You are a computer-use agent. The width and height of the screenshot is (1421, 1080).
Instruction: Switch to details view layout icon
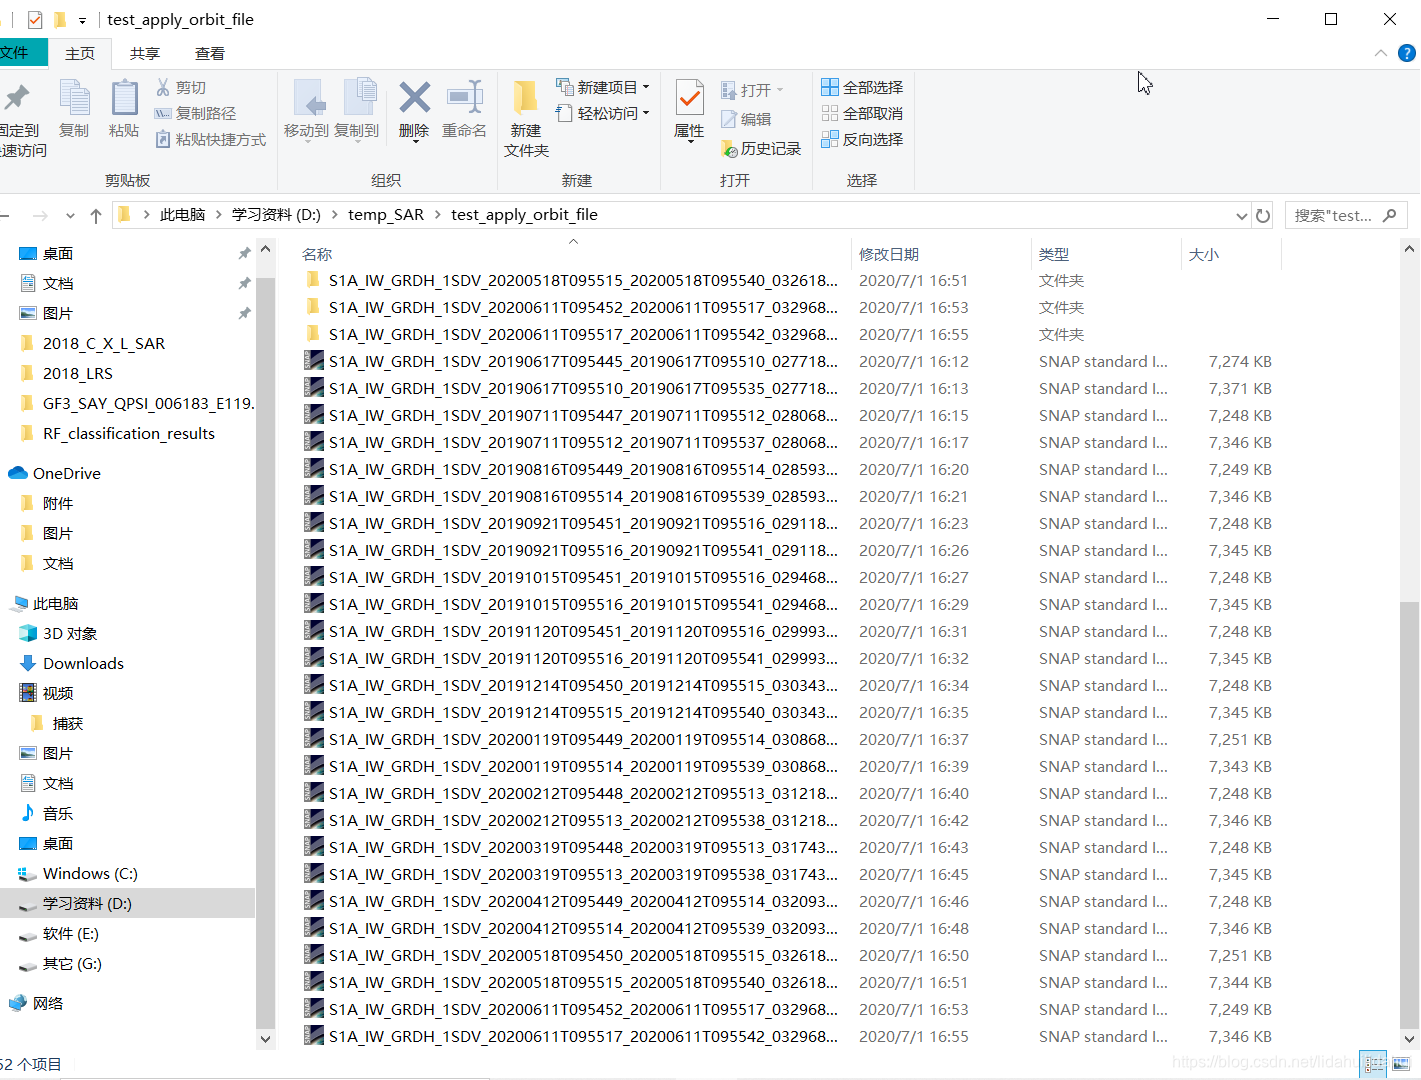click(1374, 1064)
